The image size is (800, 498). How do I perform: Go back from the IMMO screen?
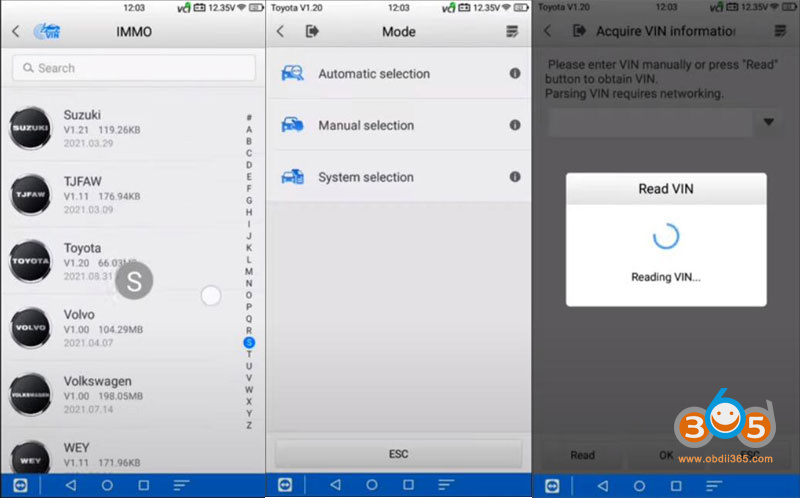pos(16,32)
